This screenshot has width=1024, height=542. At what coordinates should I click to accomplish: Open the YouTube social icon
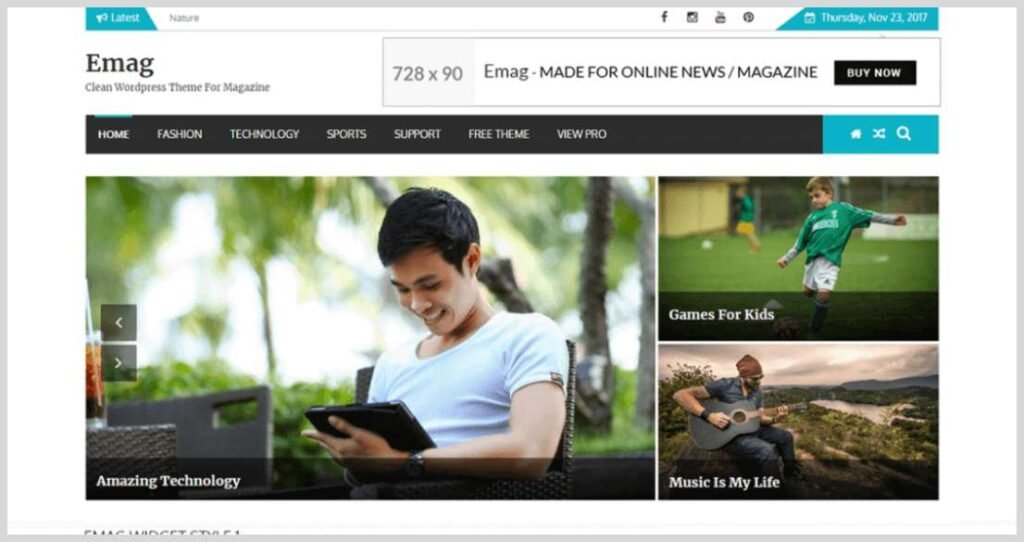[x=720, y=18]
